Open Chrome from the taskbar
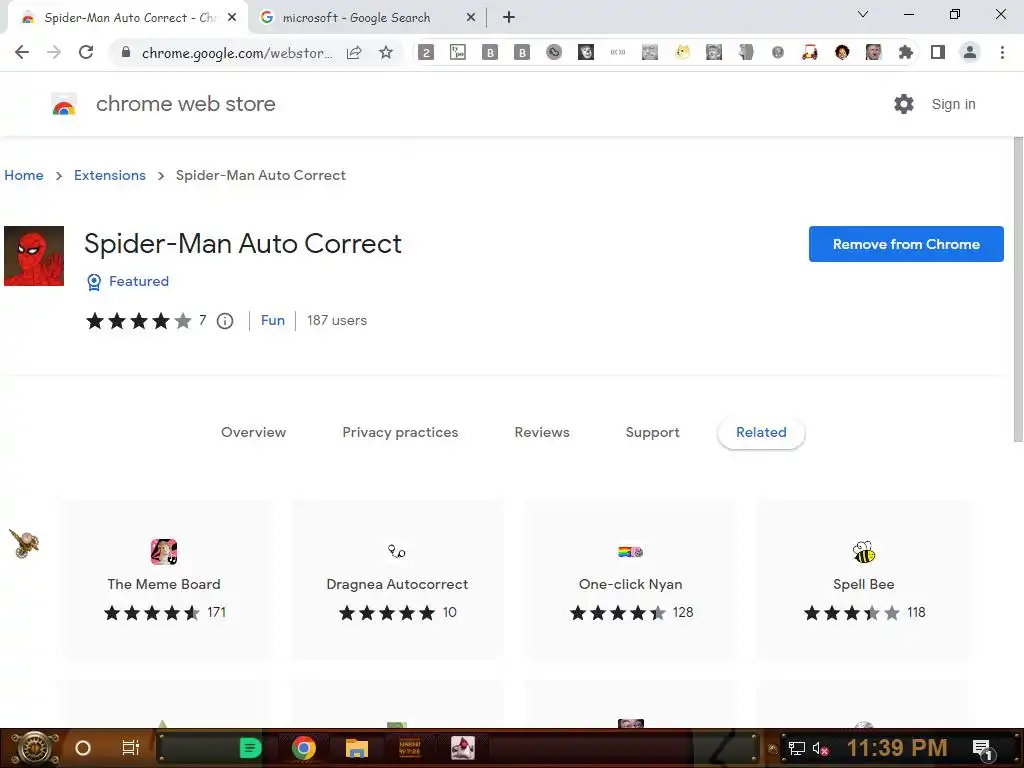This screenshot has height=768, width=1024. (304, 748)
